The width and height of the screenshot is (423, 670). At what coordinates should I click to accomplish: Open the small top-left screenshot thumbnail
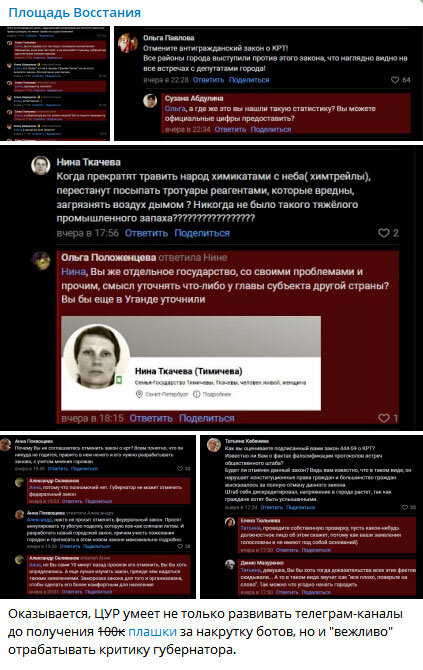(x=55, y=83)
